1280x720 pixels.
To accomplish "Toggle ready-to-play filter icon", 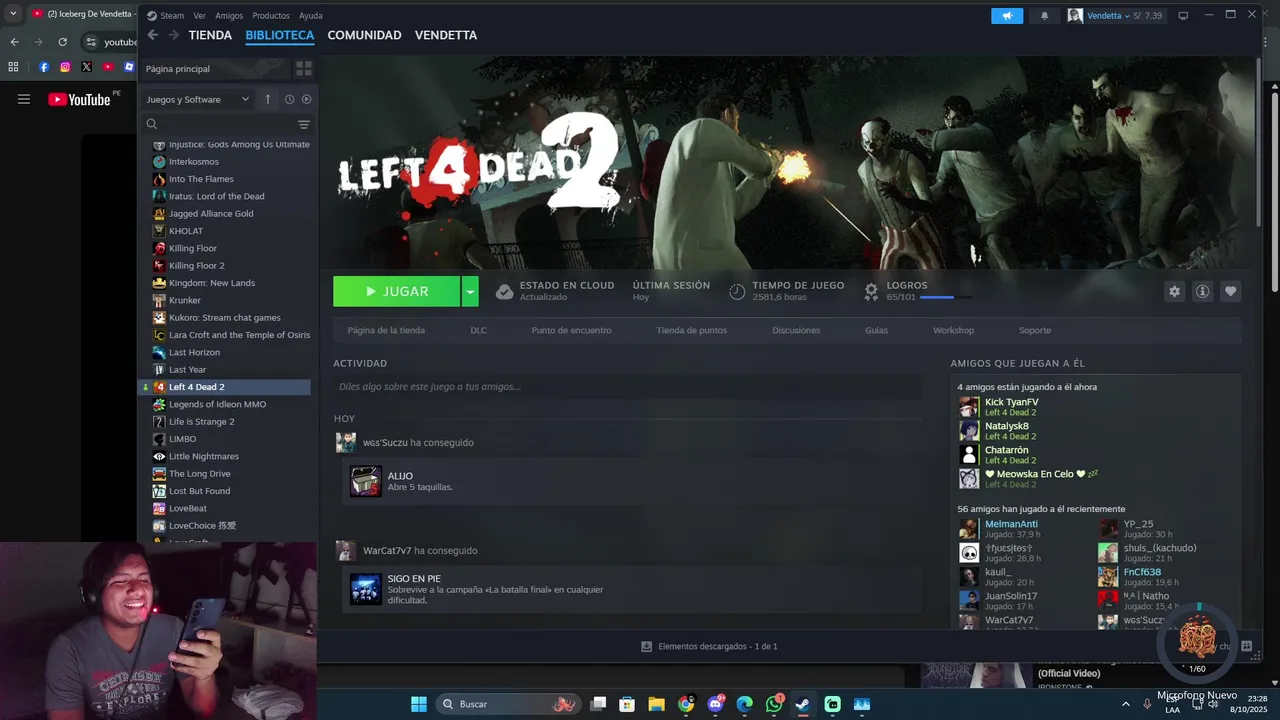I will [306, 99].
